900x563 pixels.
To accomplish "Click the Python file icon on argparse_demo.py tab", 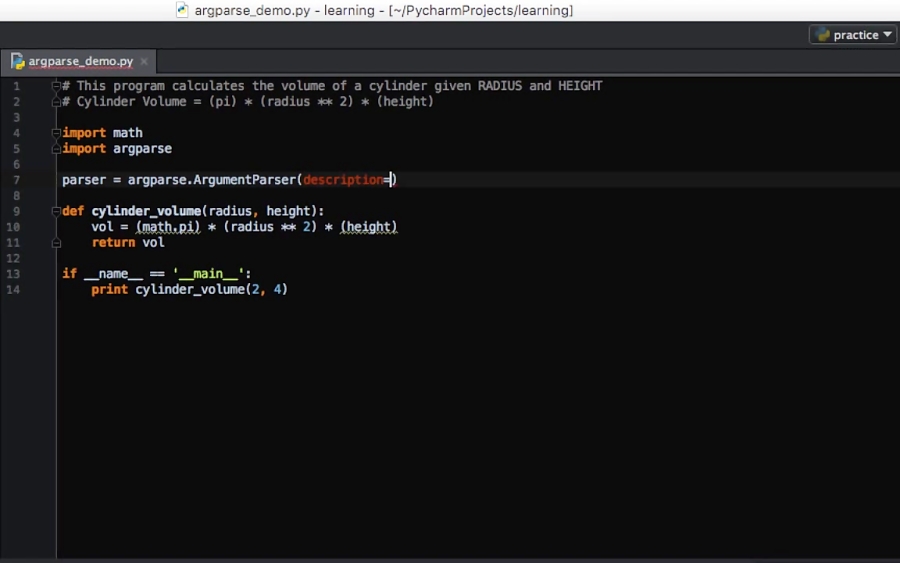I will (18, 61).
